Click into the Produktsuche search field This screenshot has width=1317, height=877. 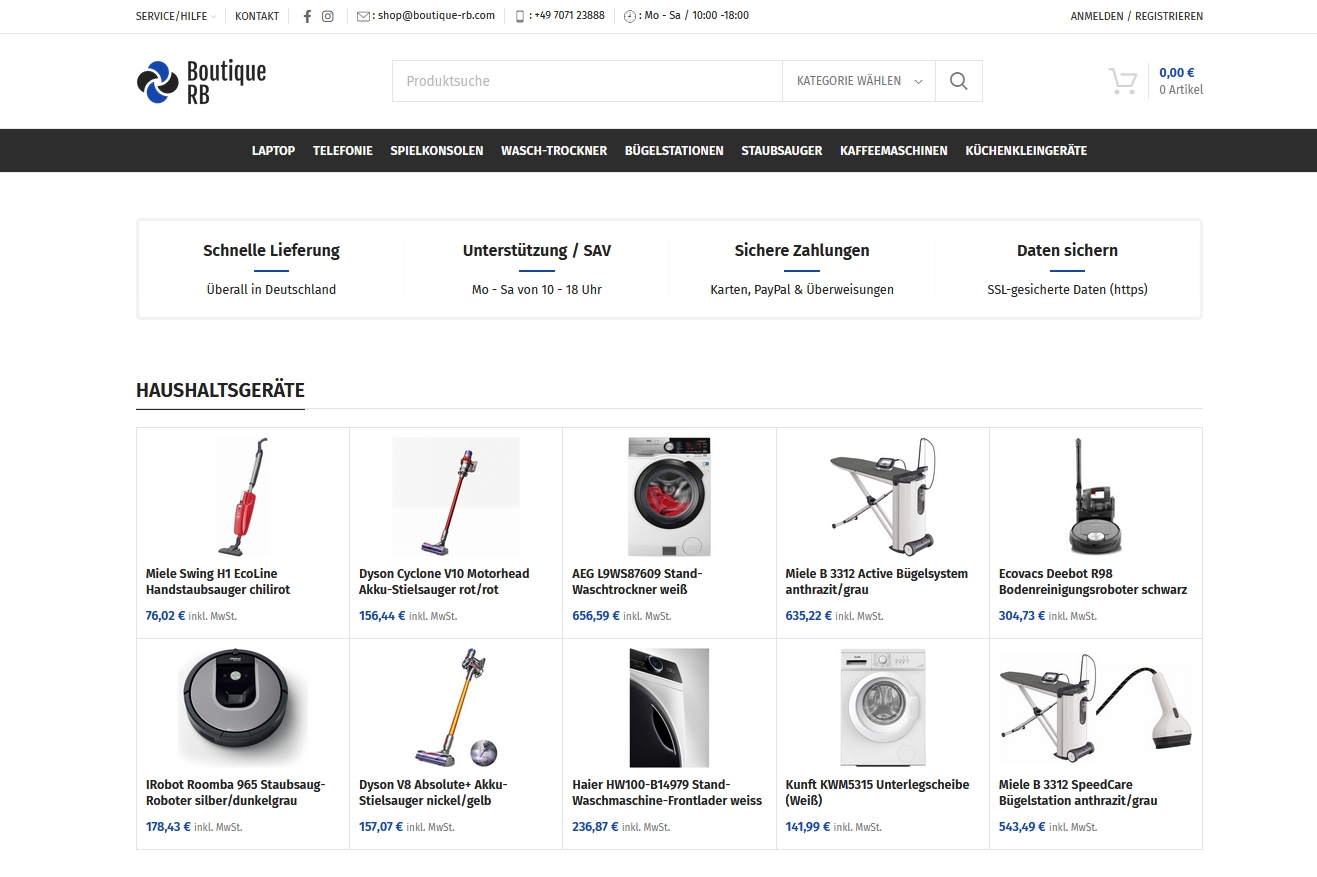tap(587, 81)
